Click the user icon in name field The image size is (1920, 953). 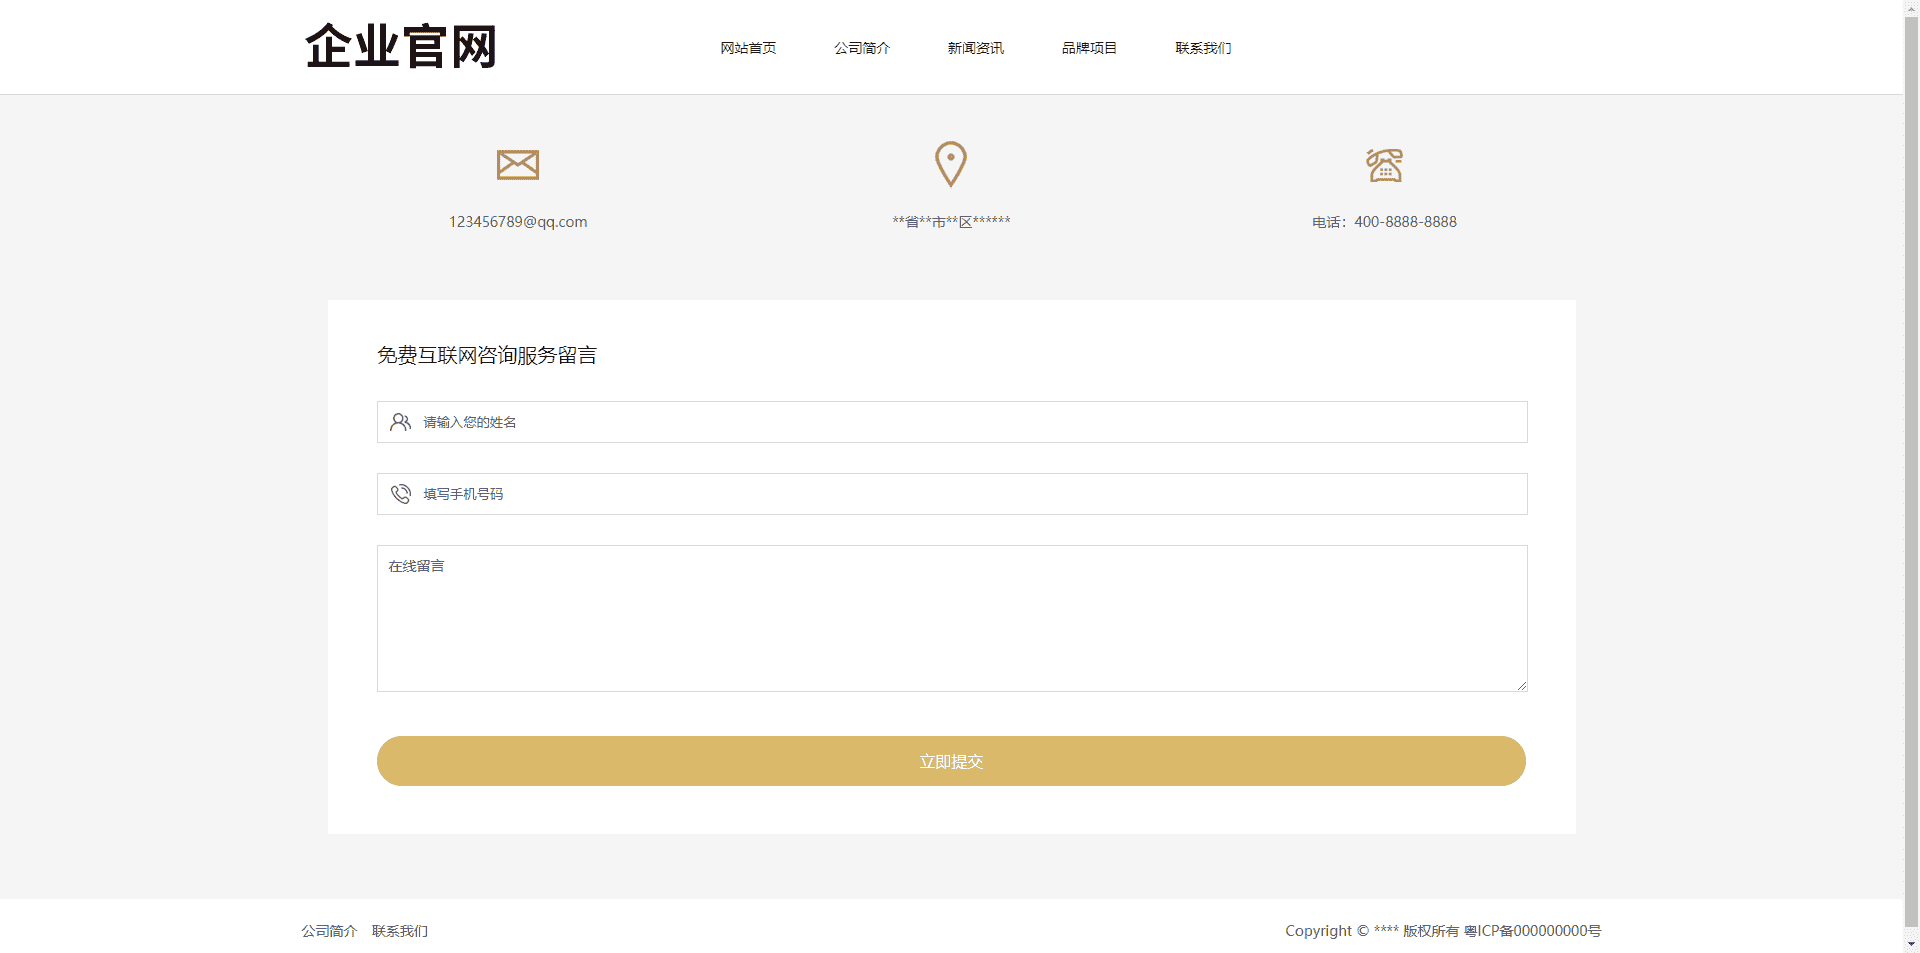coord(400,422)
